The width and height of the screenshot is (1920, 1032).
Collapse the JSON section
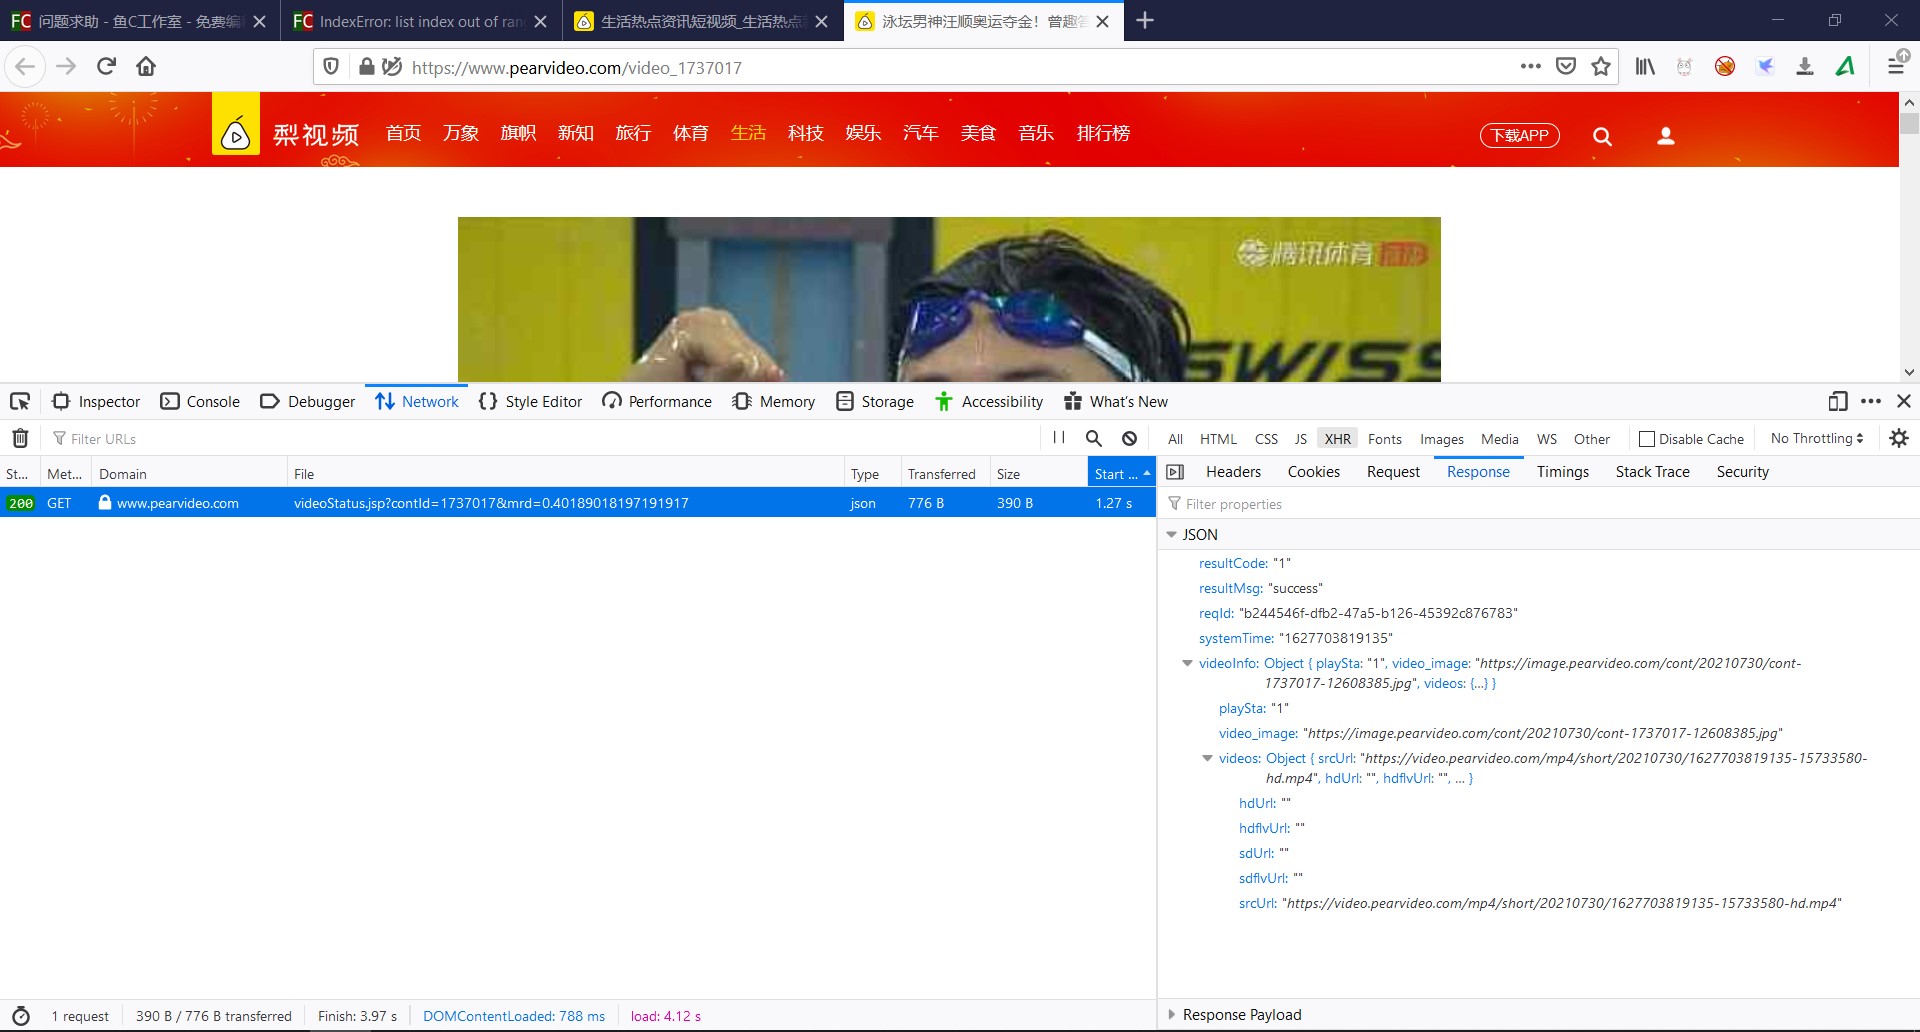[x=1171, y=535]
